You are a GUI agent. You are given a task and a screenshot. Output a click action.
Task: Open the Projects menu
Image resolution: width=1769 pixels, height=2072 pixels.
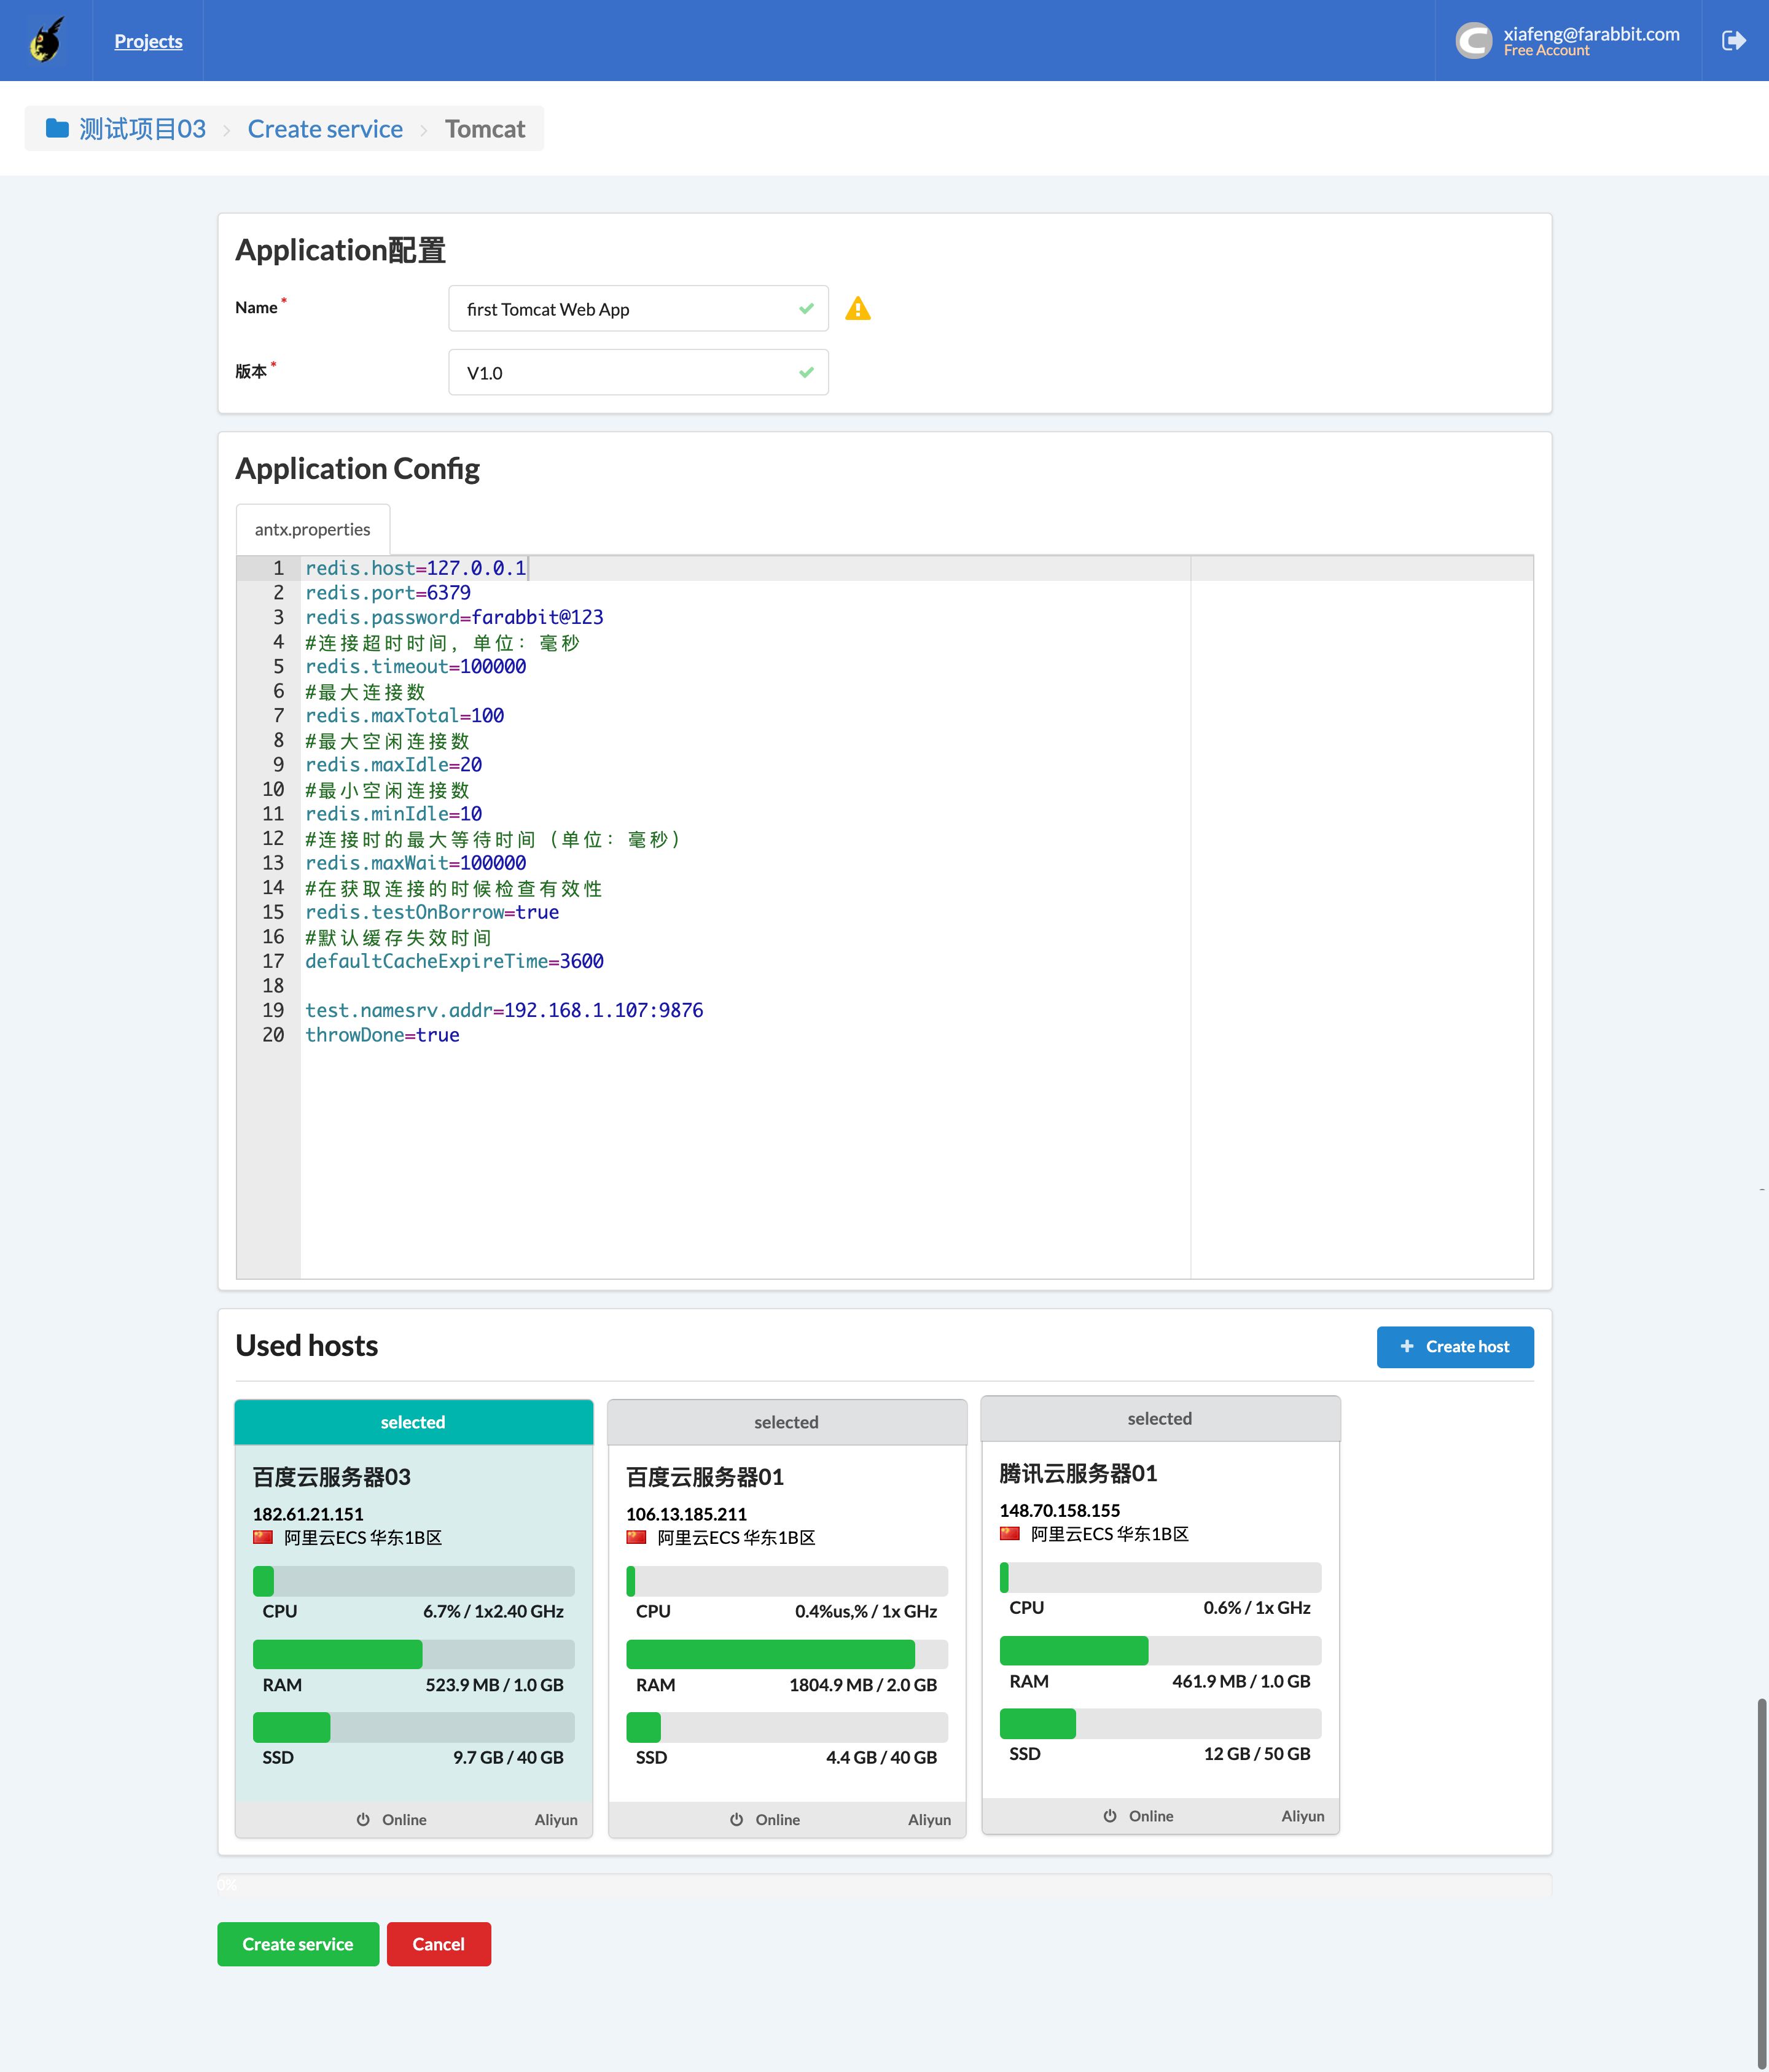[x=148, y=41]
